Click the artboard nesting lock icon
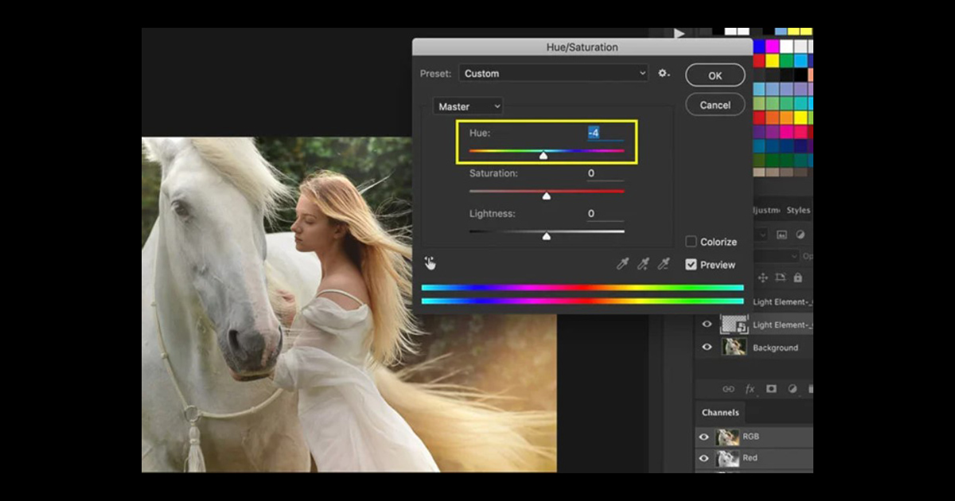Viewport: 955px width, 501px height. pyautogui.click(x=780, y=278)
